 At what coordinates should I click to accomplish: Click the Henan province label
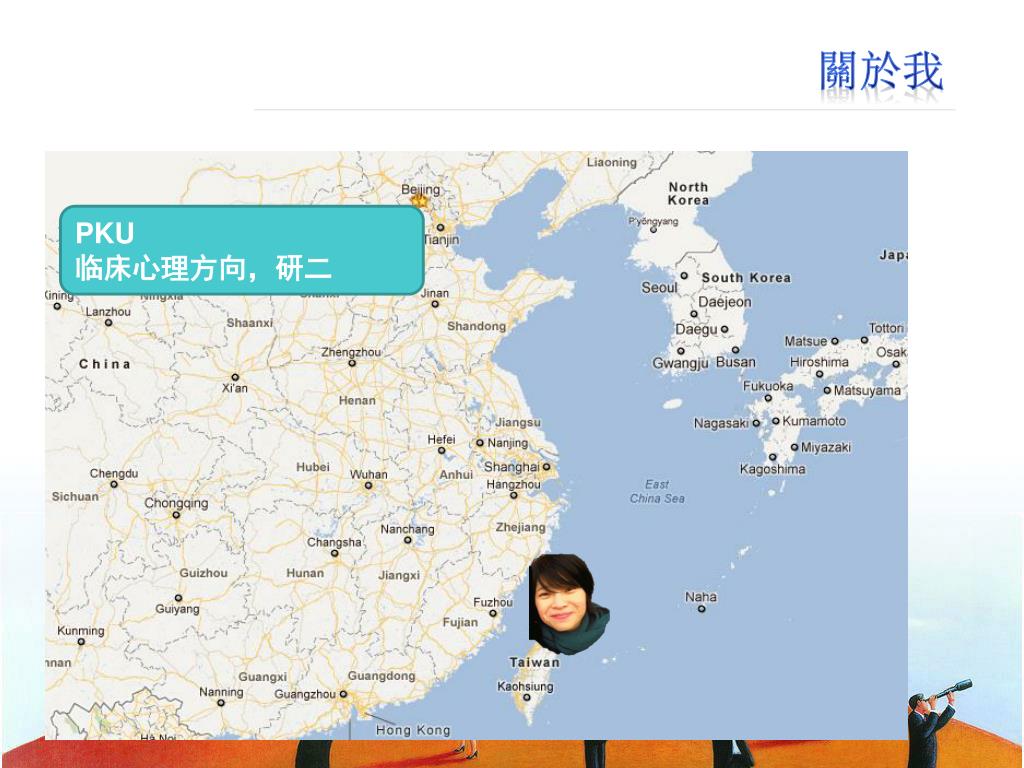click(x=357, y=400)
